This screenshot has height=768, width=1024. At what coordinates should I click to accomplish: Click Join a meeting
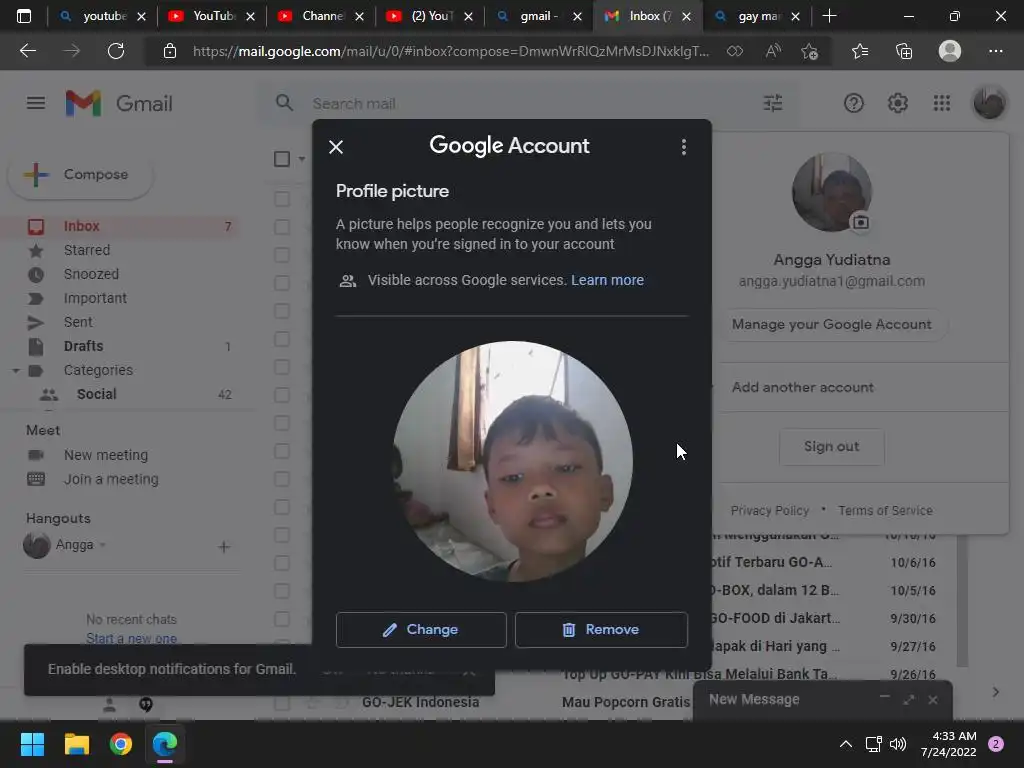pos(111,479)
